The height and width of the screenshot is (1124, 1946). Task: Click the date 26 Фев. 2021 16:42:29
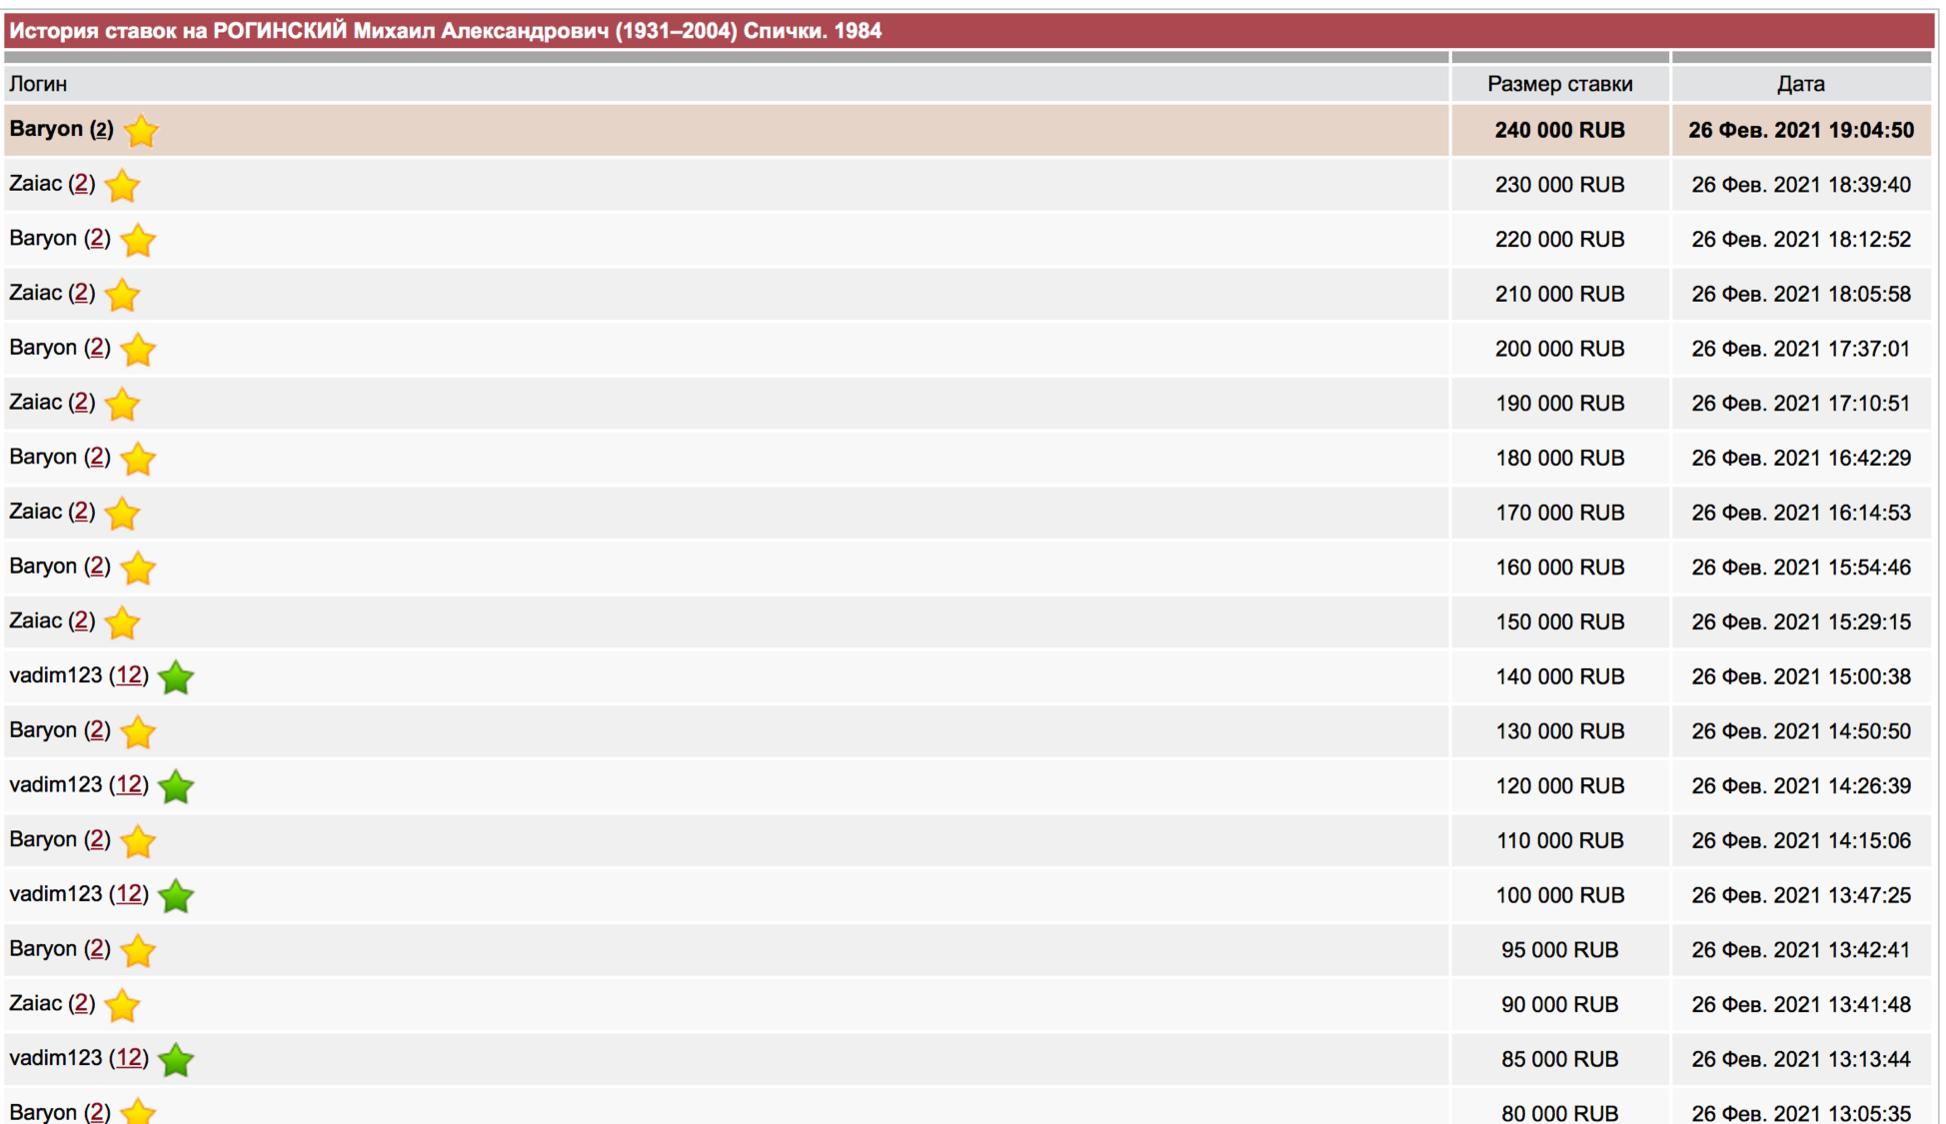(x=1800, y=458)
